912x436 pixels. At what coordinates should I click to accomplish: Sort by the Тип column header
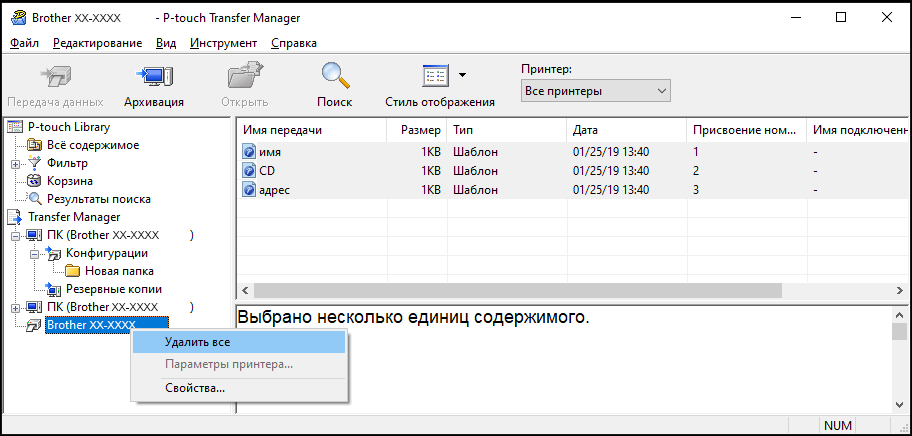[507, 130]
